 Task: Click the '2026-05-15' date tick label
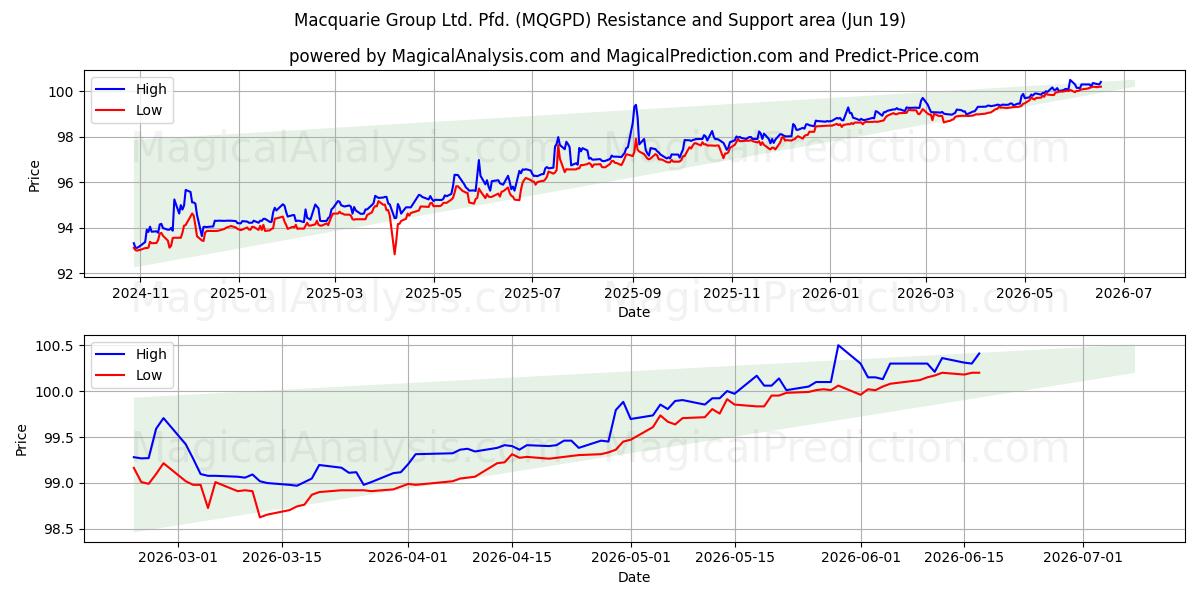tap(735, 558)
